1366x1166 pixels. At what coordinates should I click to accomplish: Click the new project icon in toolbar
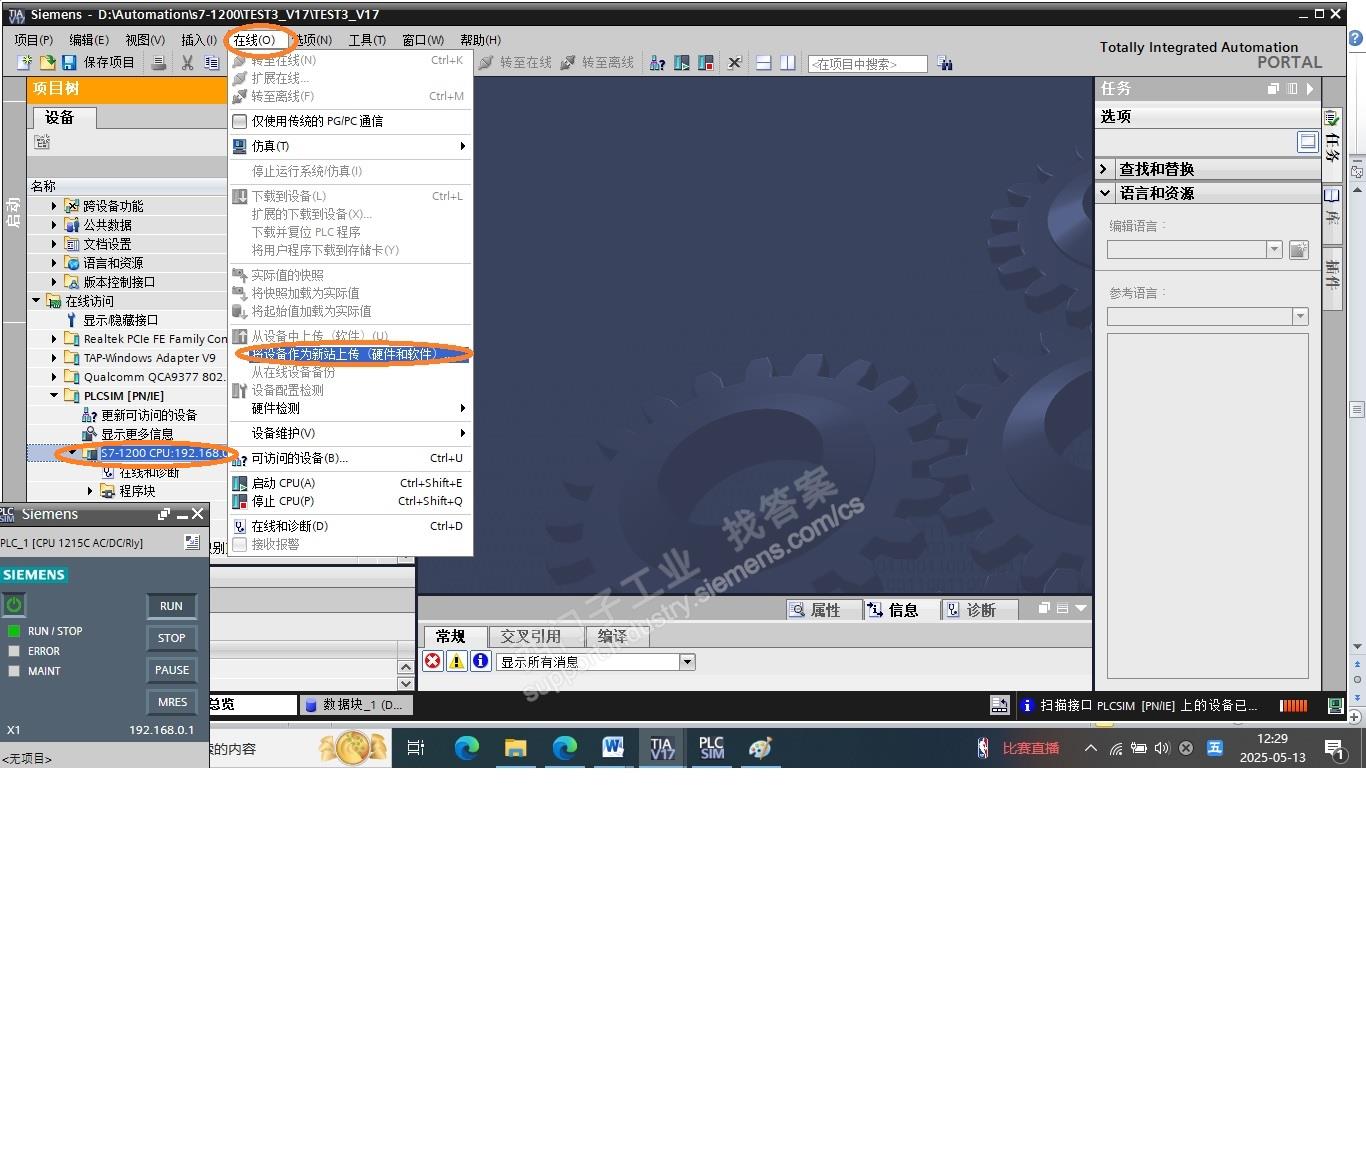tap(25, 62)
